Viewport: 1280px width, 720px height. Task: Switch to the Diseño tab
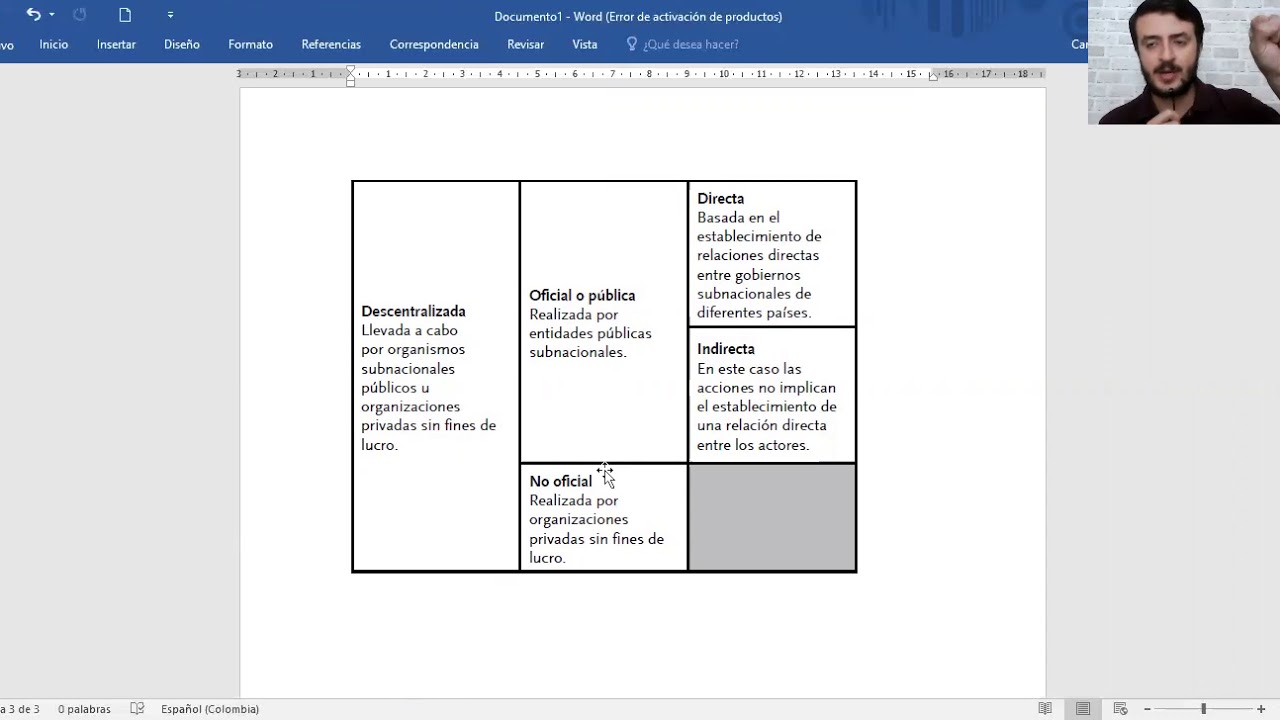[x=182, y=44]
